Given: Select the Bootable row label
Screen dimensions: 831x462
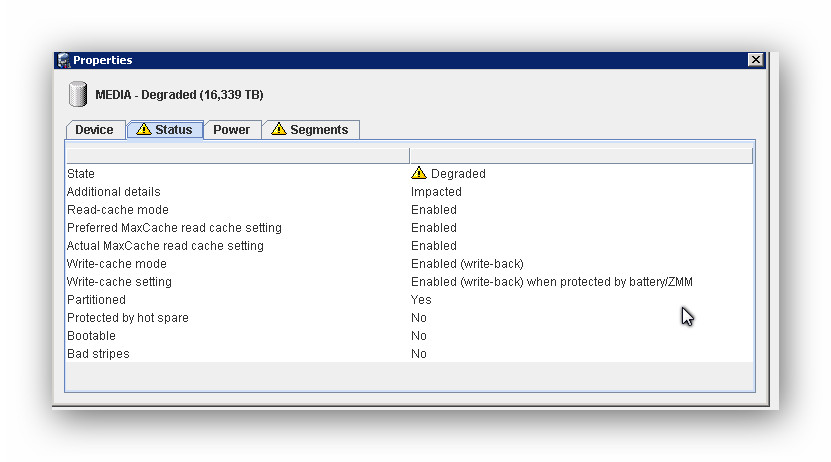Looking at the screenshot, I should point(91,336).
